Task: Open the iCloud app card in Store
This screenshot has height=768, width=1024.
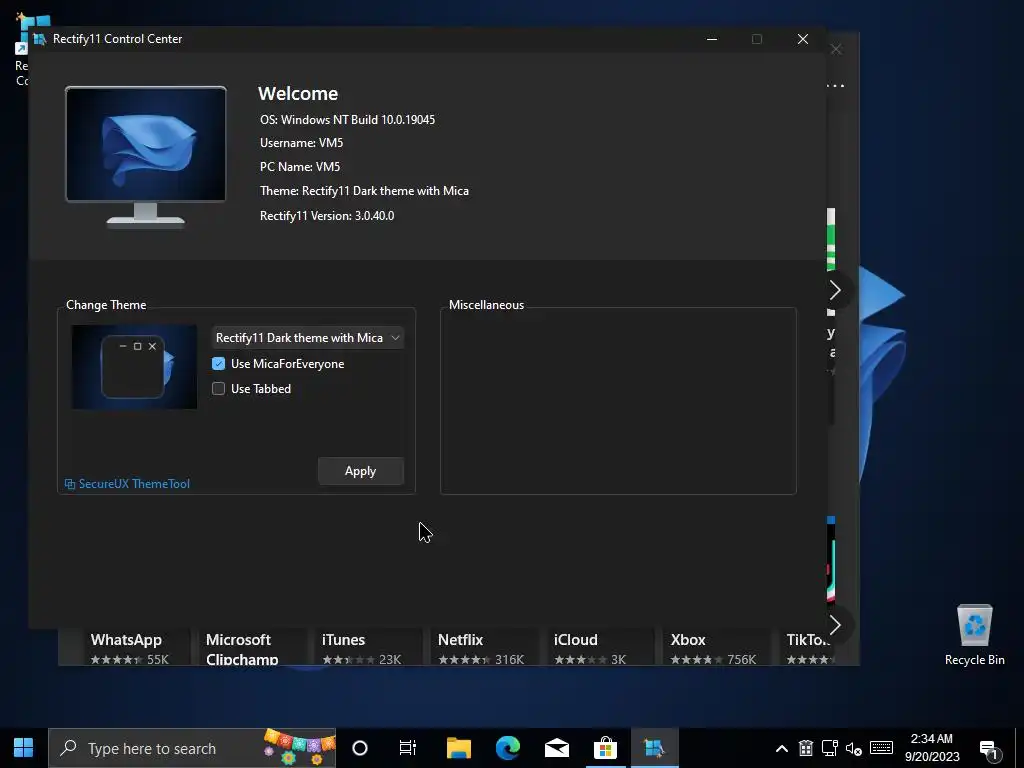Action: (601, 648)
